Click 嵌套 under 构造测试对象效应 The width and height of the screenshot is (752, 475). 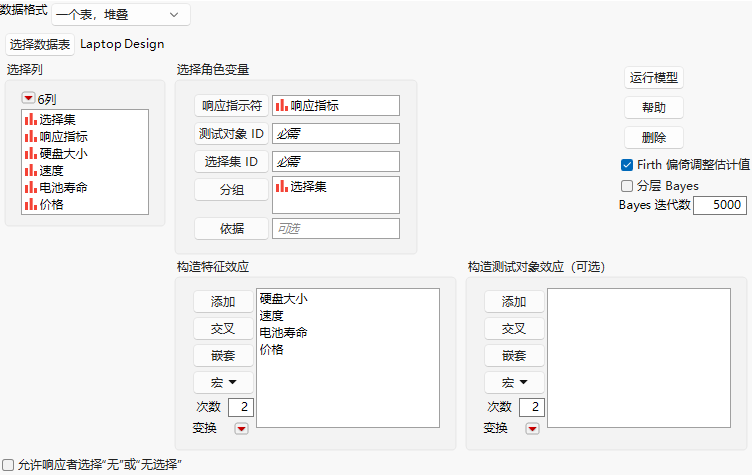514,356
